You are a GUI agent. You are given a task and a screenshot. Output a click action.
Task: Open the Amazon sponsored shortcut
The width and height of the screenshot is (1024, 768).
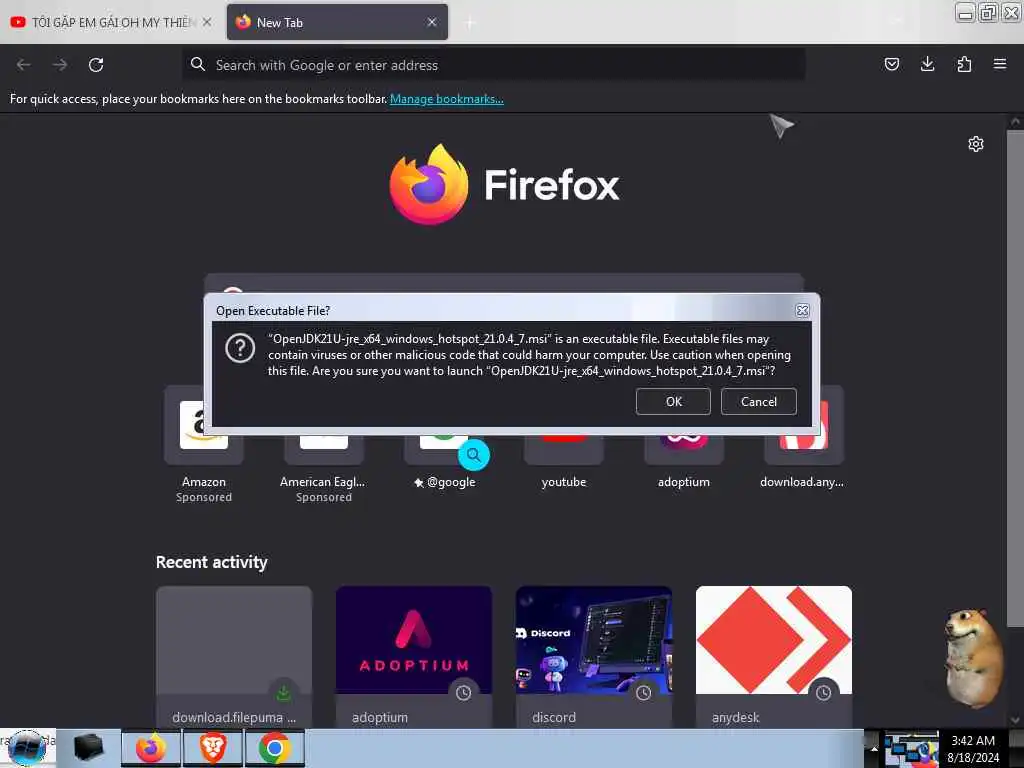click(204, 445)
